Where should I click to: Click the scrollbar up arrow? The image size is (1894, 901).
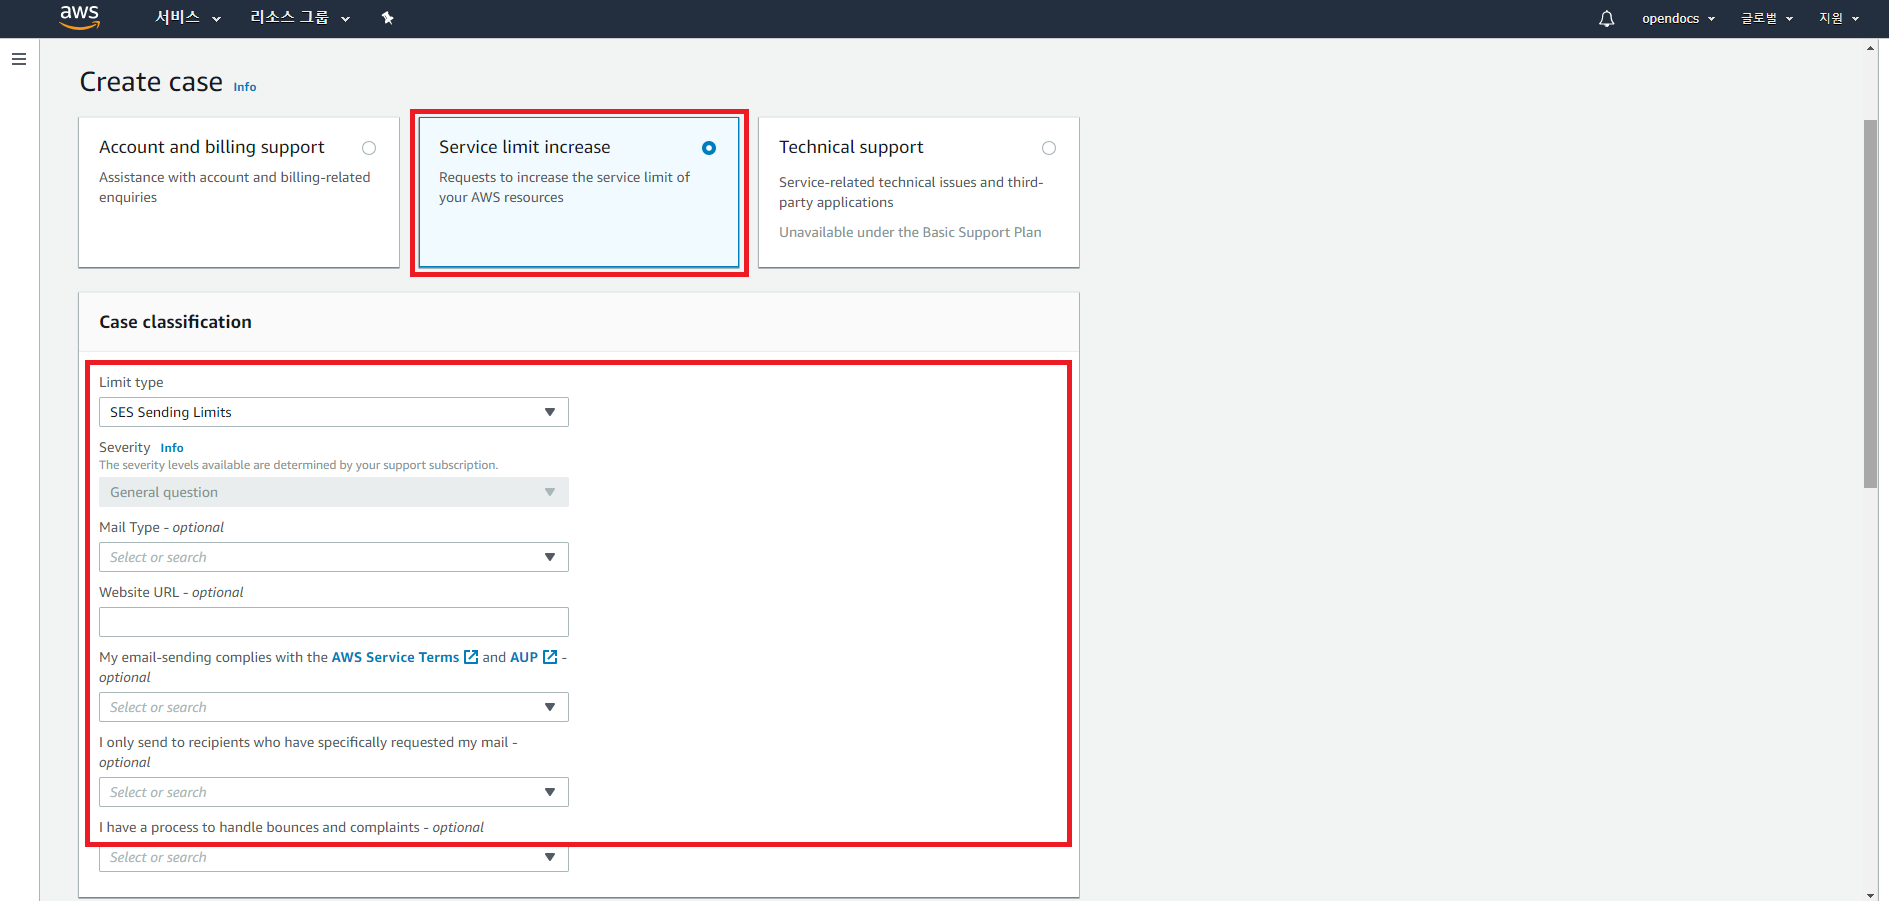(1870, 48)
